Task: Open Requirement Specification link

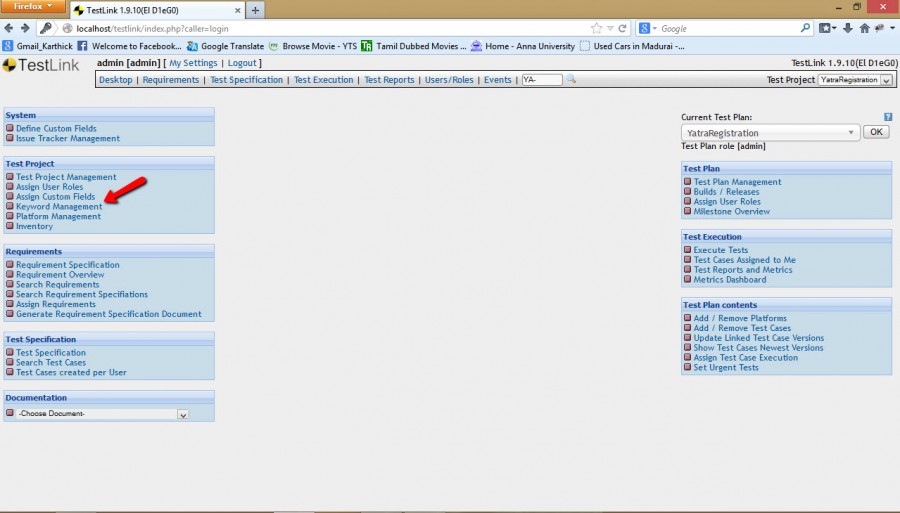Action: click(68, 265)
